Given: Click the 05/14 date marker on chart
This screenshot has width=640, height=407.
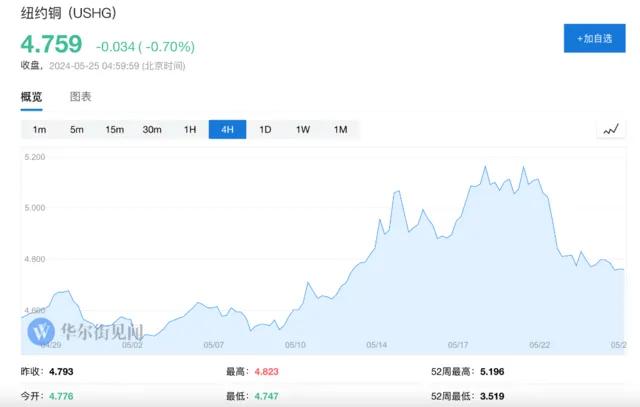Looking at the screenshot, I should pyautogui.click(x=377, y=346).
